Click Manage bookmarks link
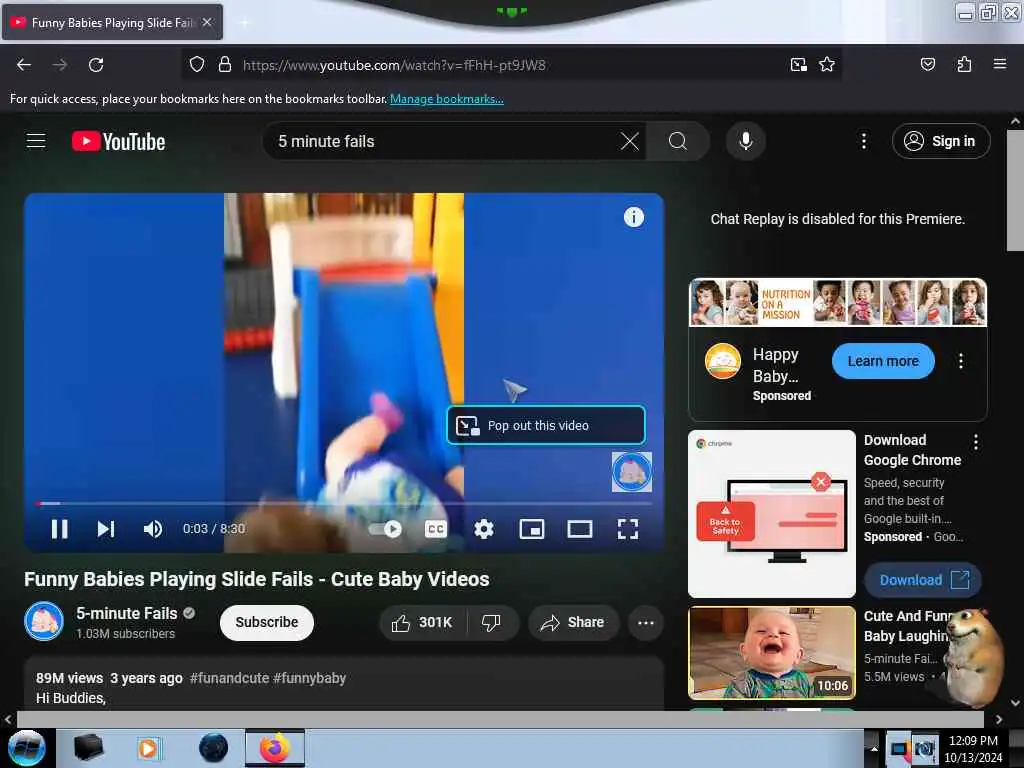 point(447,99)
